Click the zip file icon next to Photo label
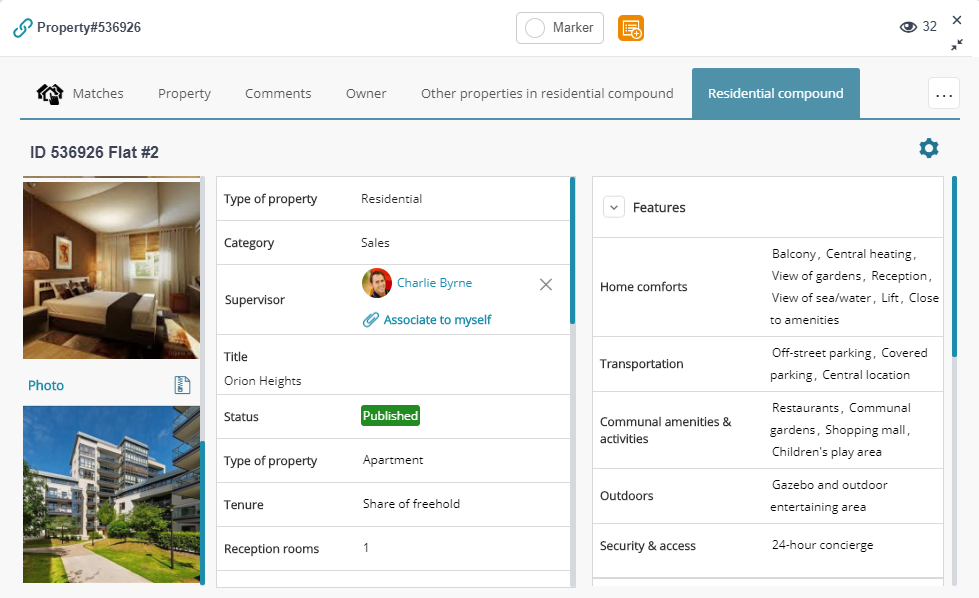The width and height of the screenshot is (979, 598). 183,384
